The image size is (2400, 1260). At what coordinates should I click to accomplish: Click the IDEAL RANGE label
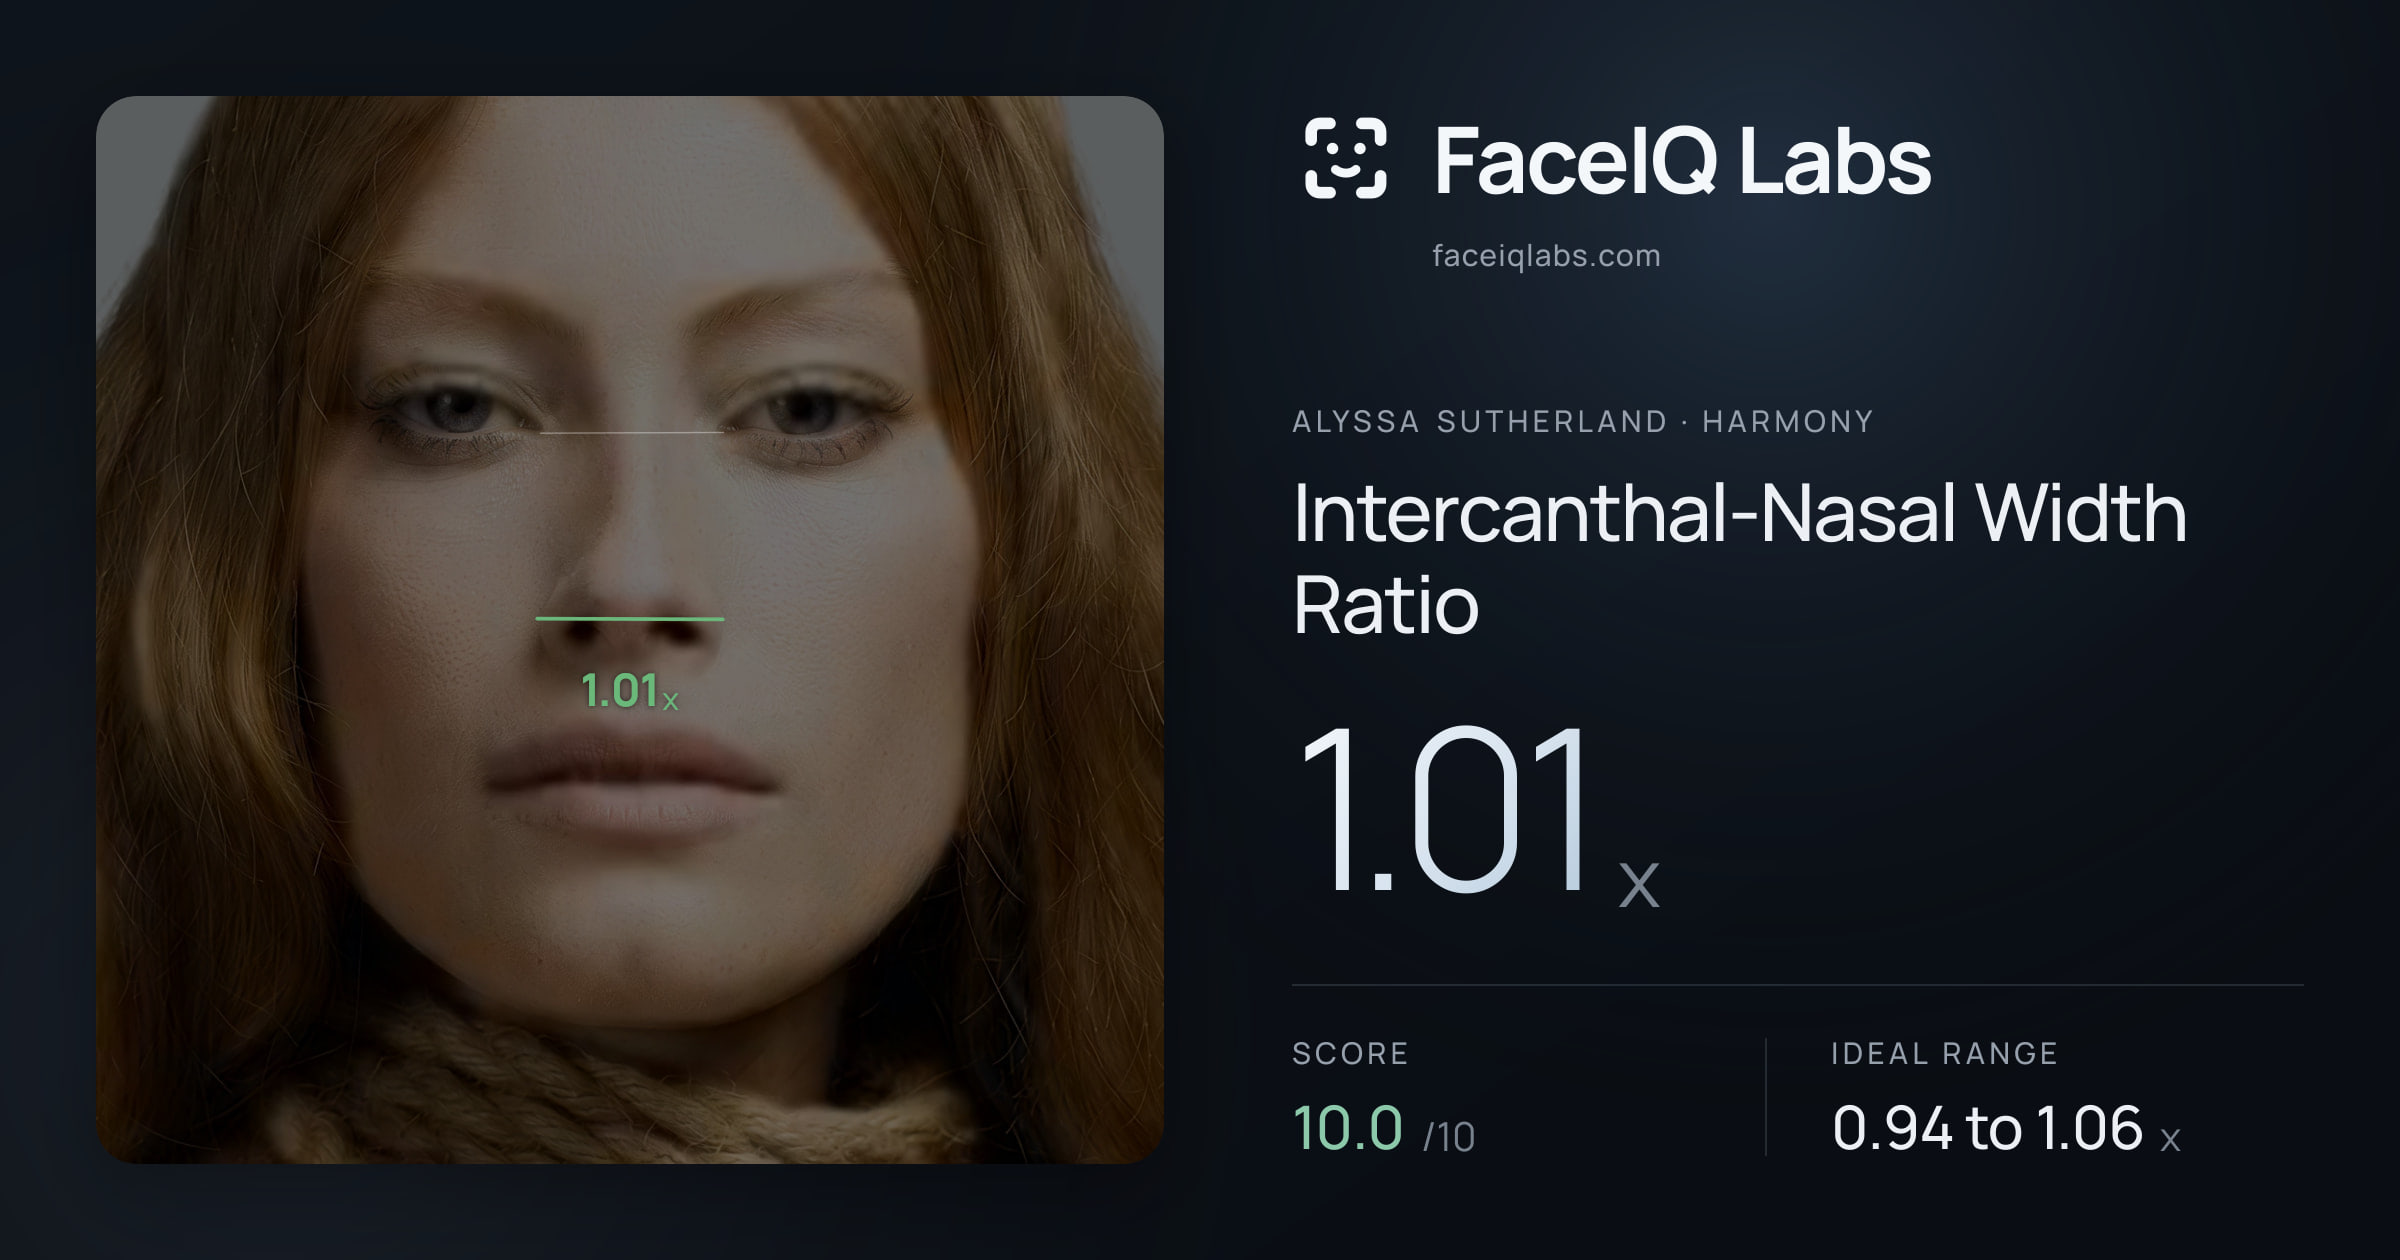(1944, 1053)
